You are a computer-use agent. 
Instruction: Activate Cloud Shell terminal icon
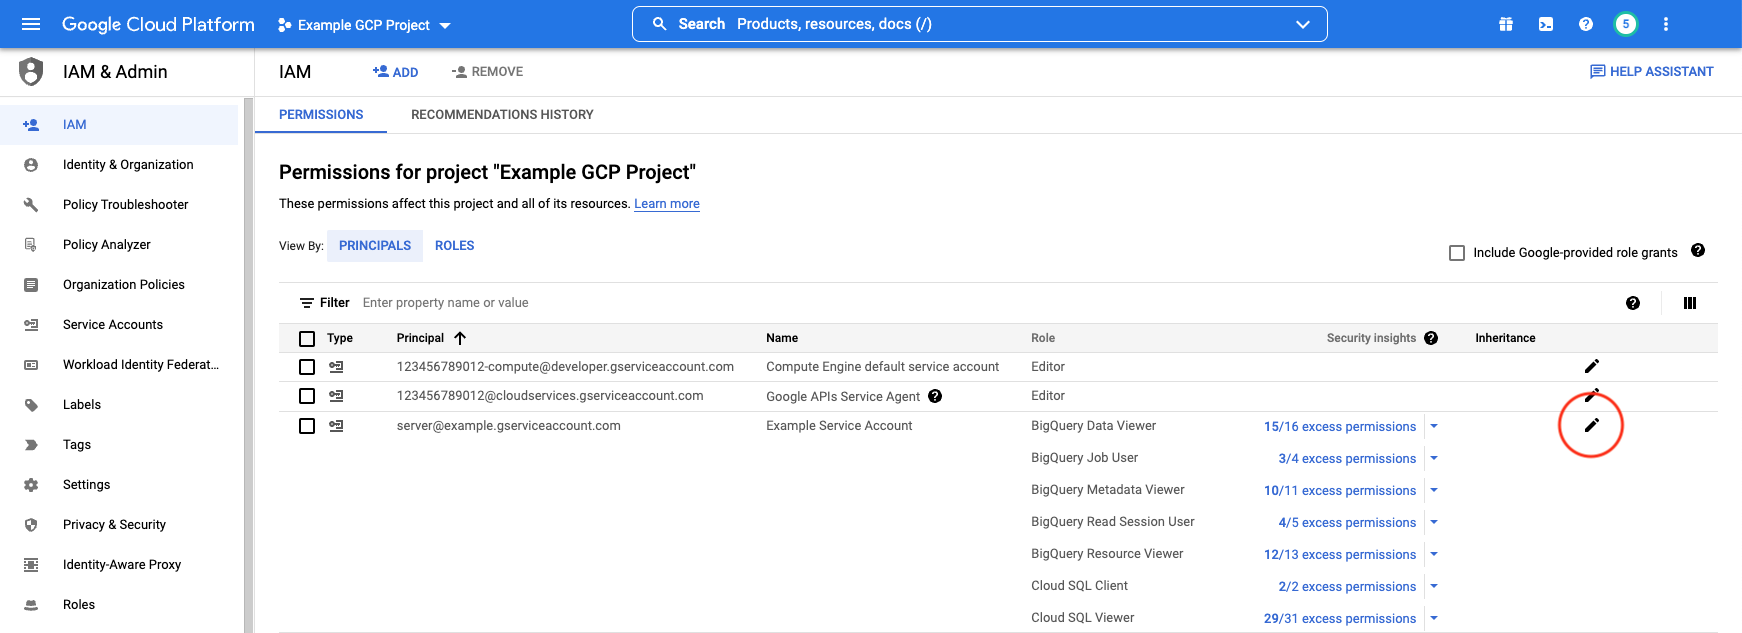(1546, 24)
